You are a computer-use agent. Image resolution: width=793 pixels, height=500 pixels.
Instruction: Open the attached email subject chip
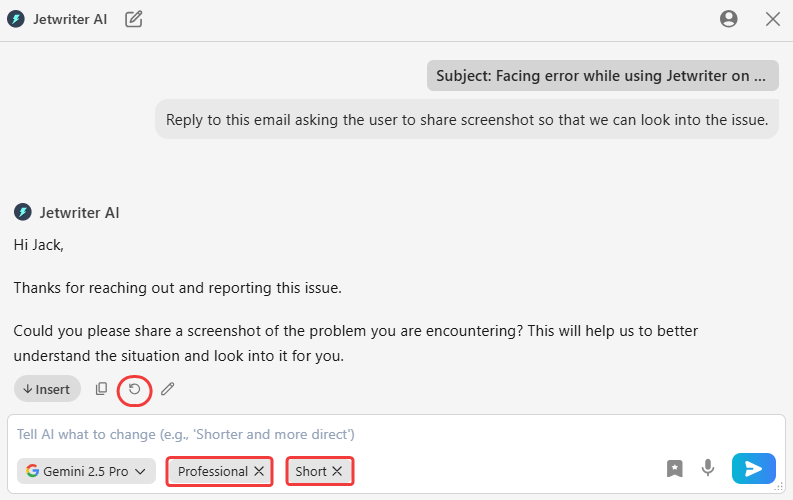pyautogui.click(x=602, y=75)
